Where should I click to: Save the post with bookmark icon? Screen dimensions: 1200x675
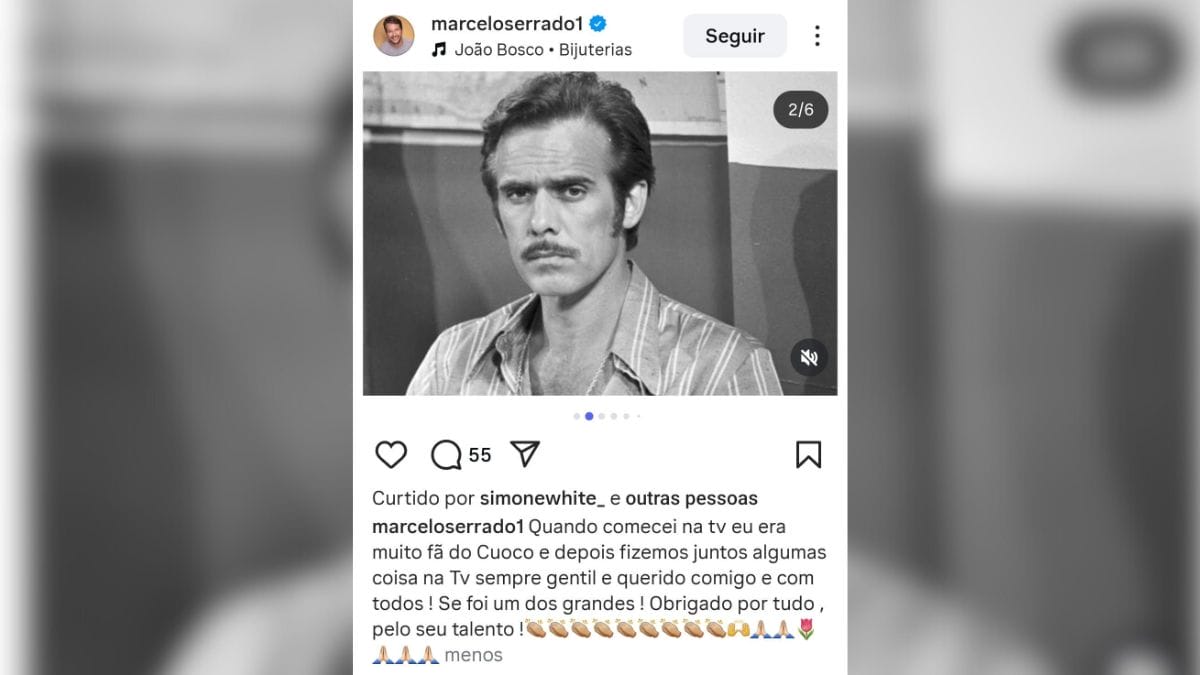pyautogui.click(x=808, y=455)
